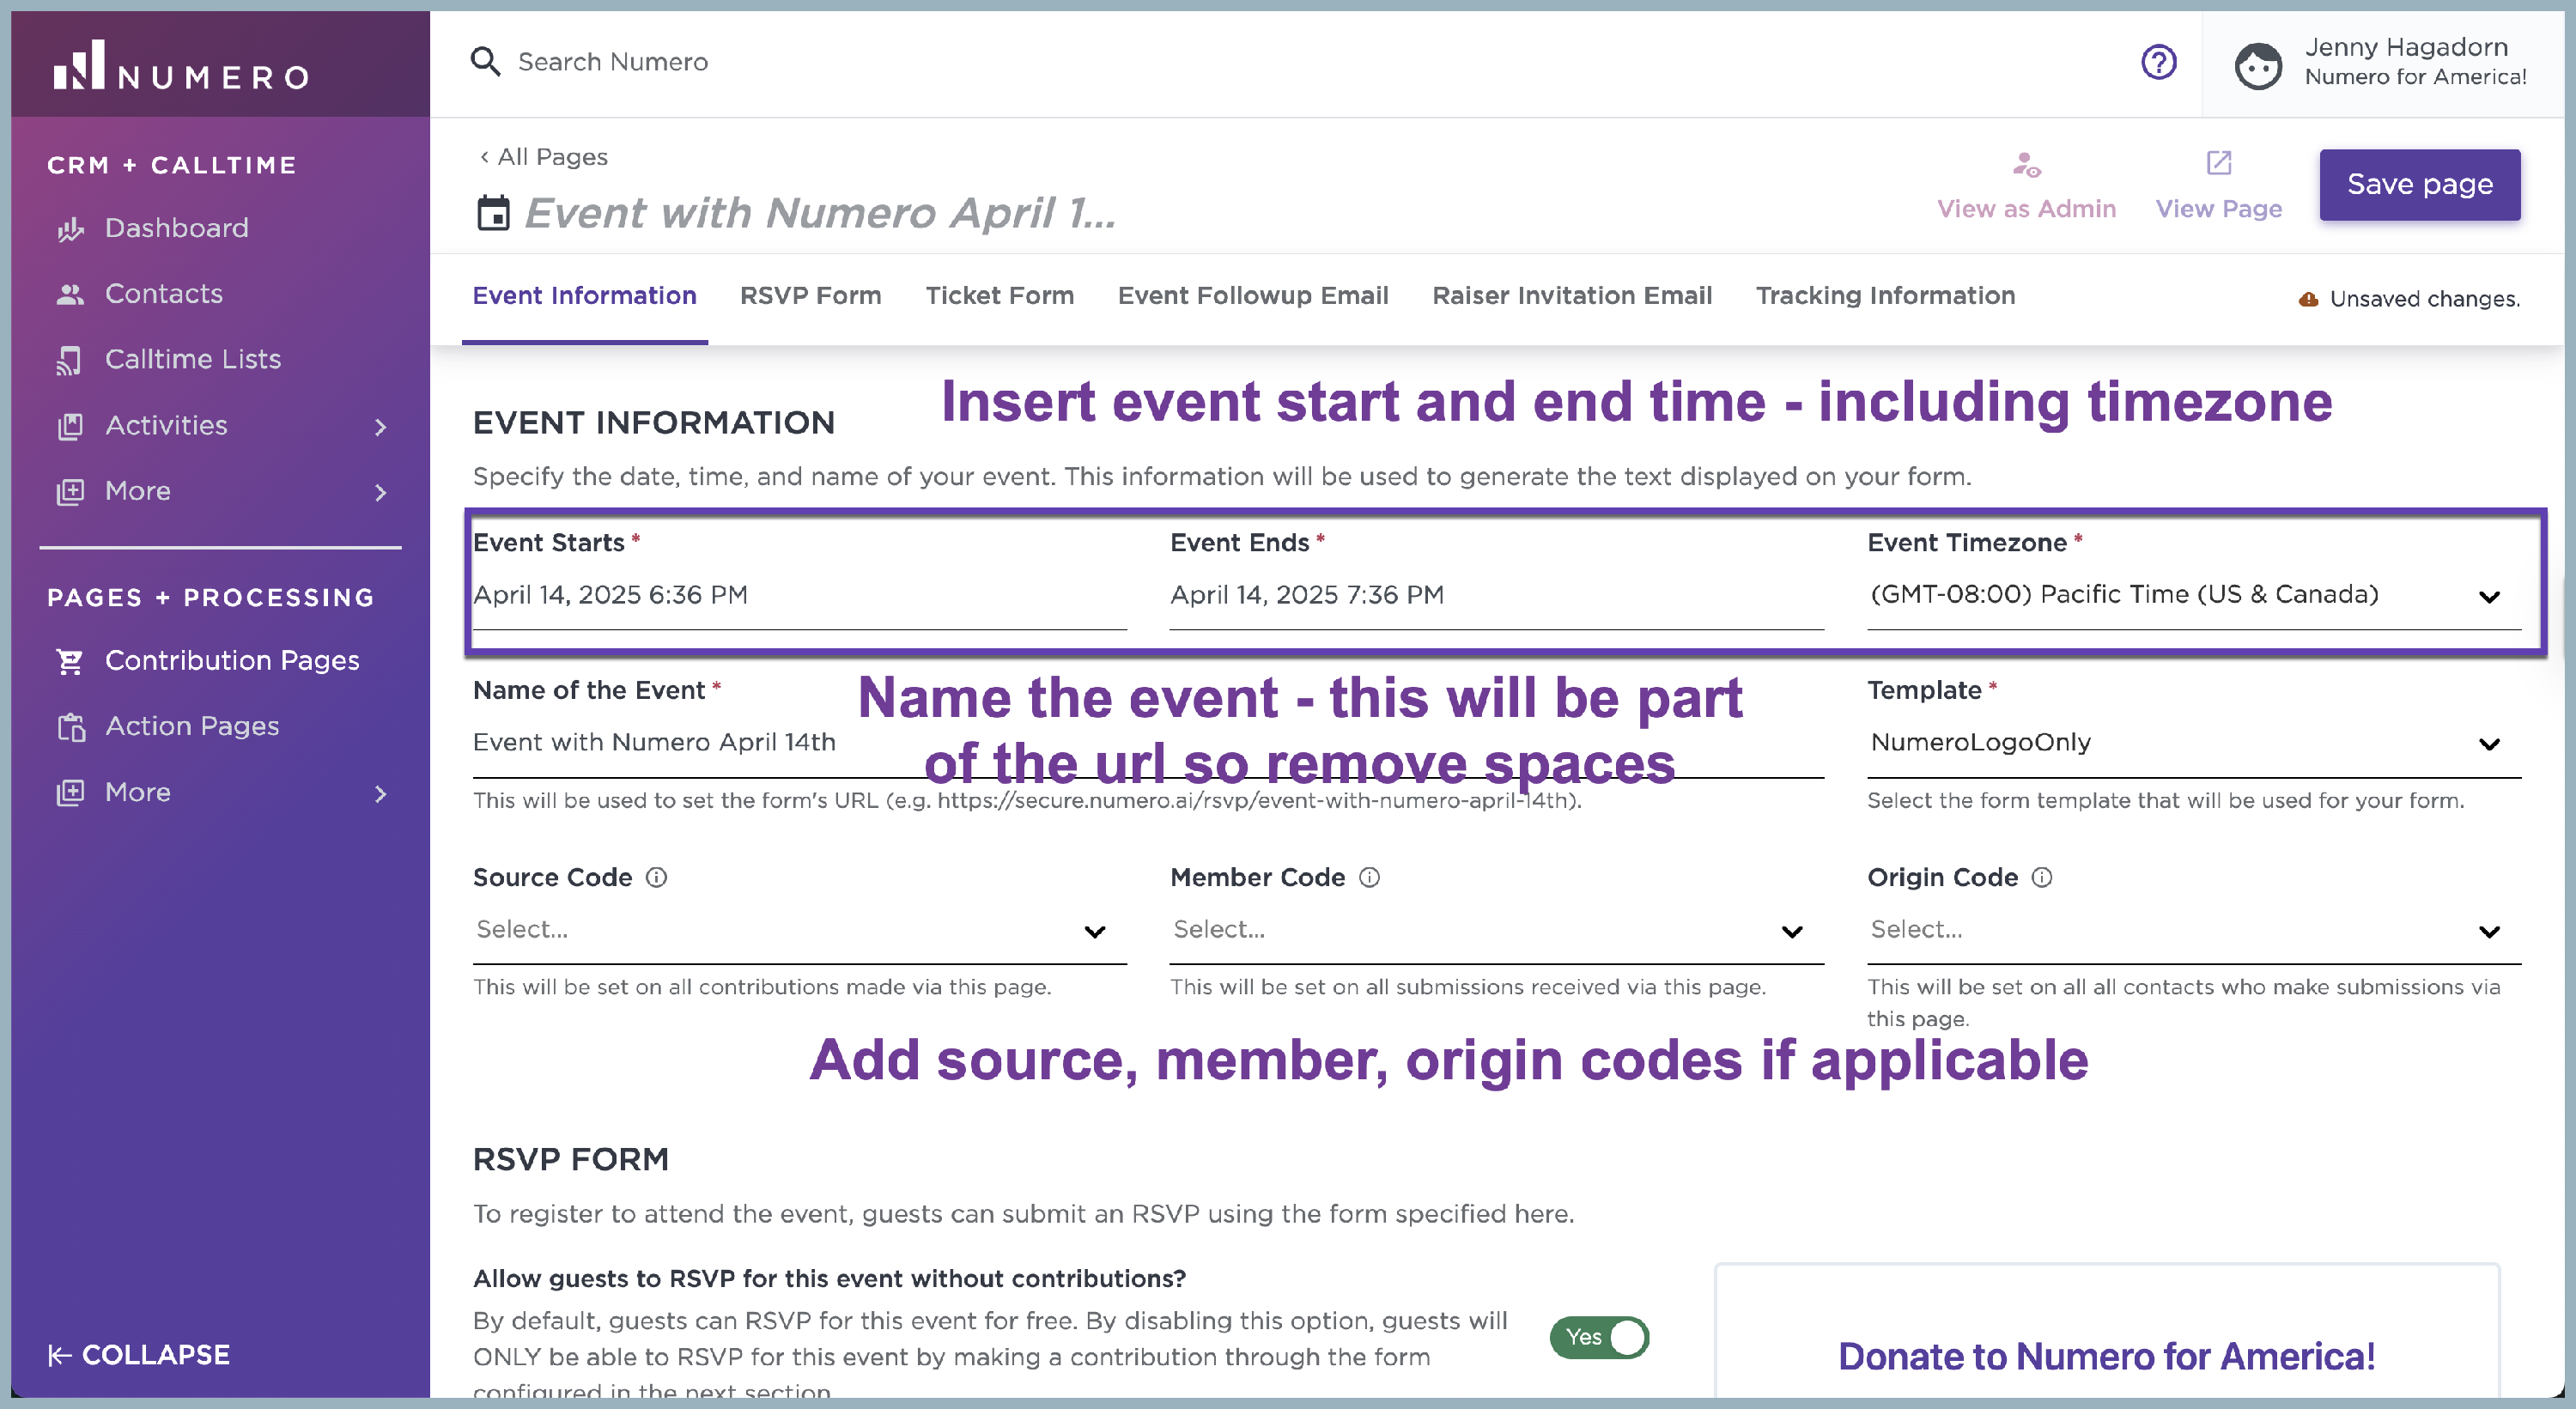Screen dimensions: 2576x1409
Task: Click the COLLAPSE sidebar button
Action: (139, 1355)
